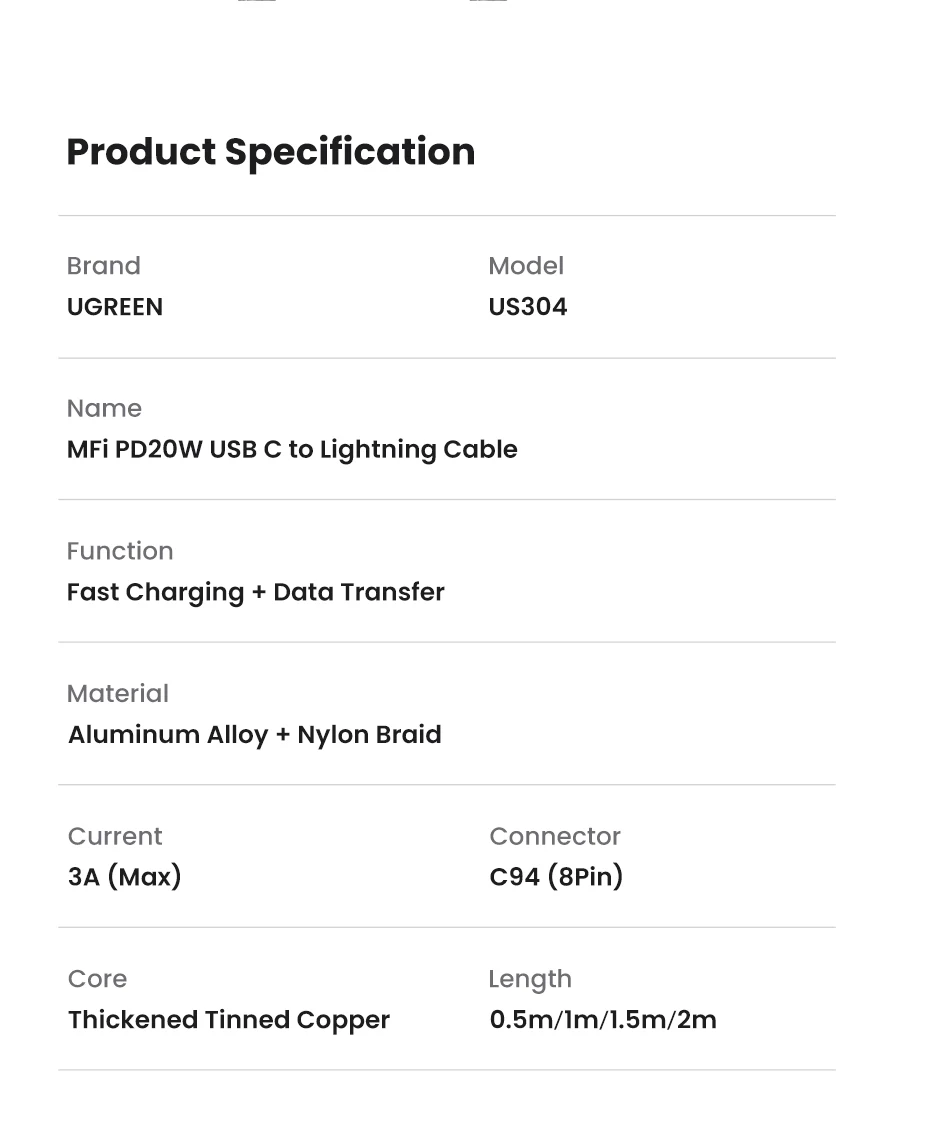Viewport: 930px width, 1145px height.
Task: Click the Product Specification heading
Action: pos(270,152)
